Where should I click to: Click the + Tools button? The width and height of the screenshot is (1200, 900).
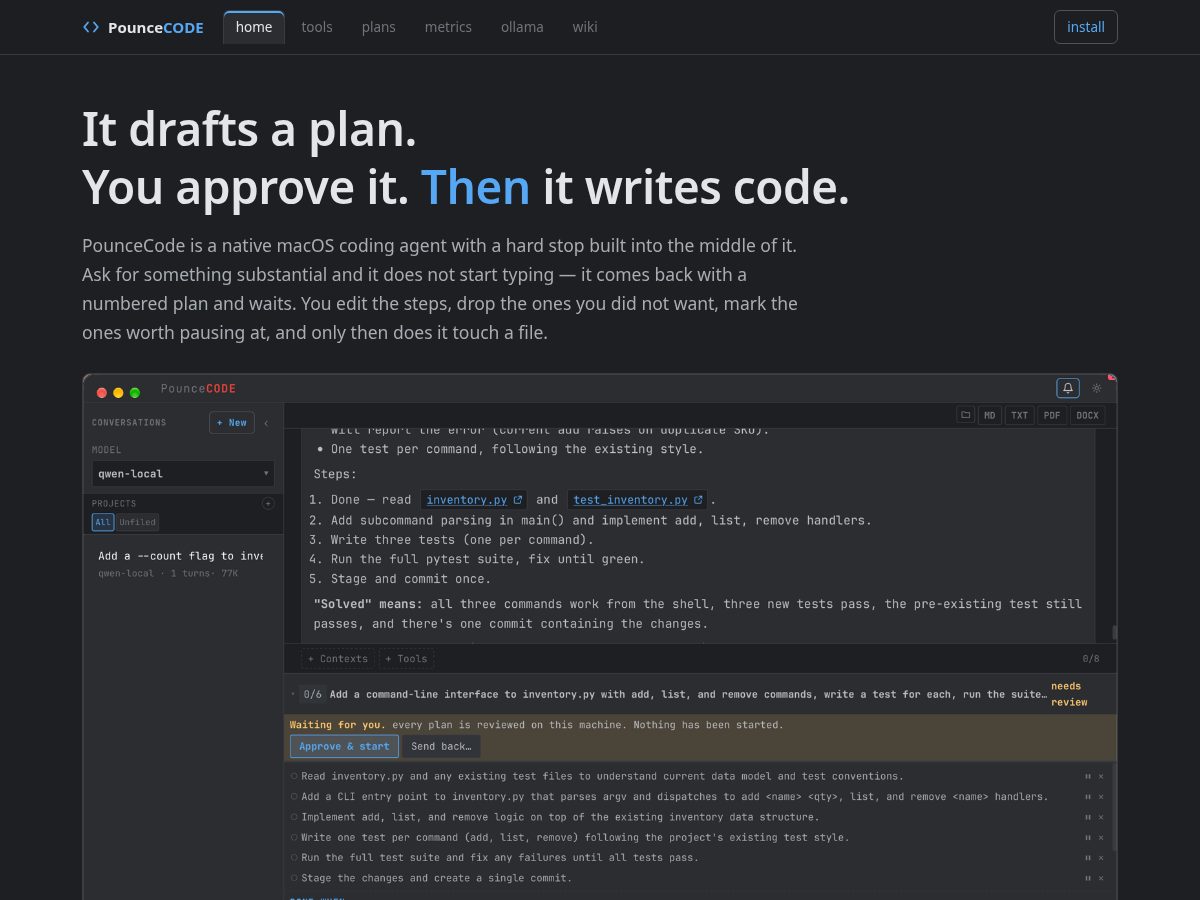(x=406, y=659)
